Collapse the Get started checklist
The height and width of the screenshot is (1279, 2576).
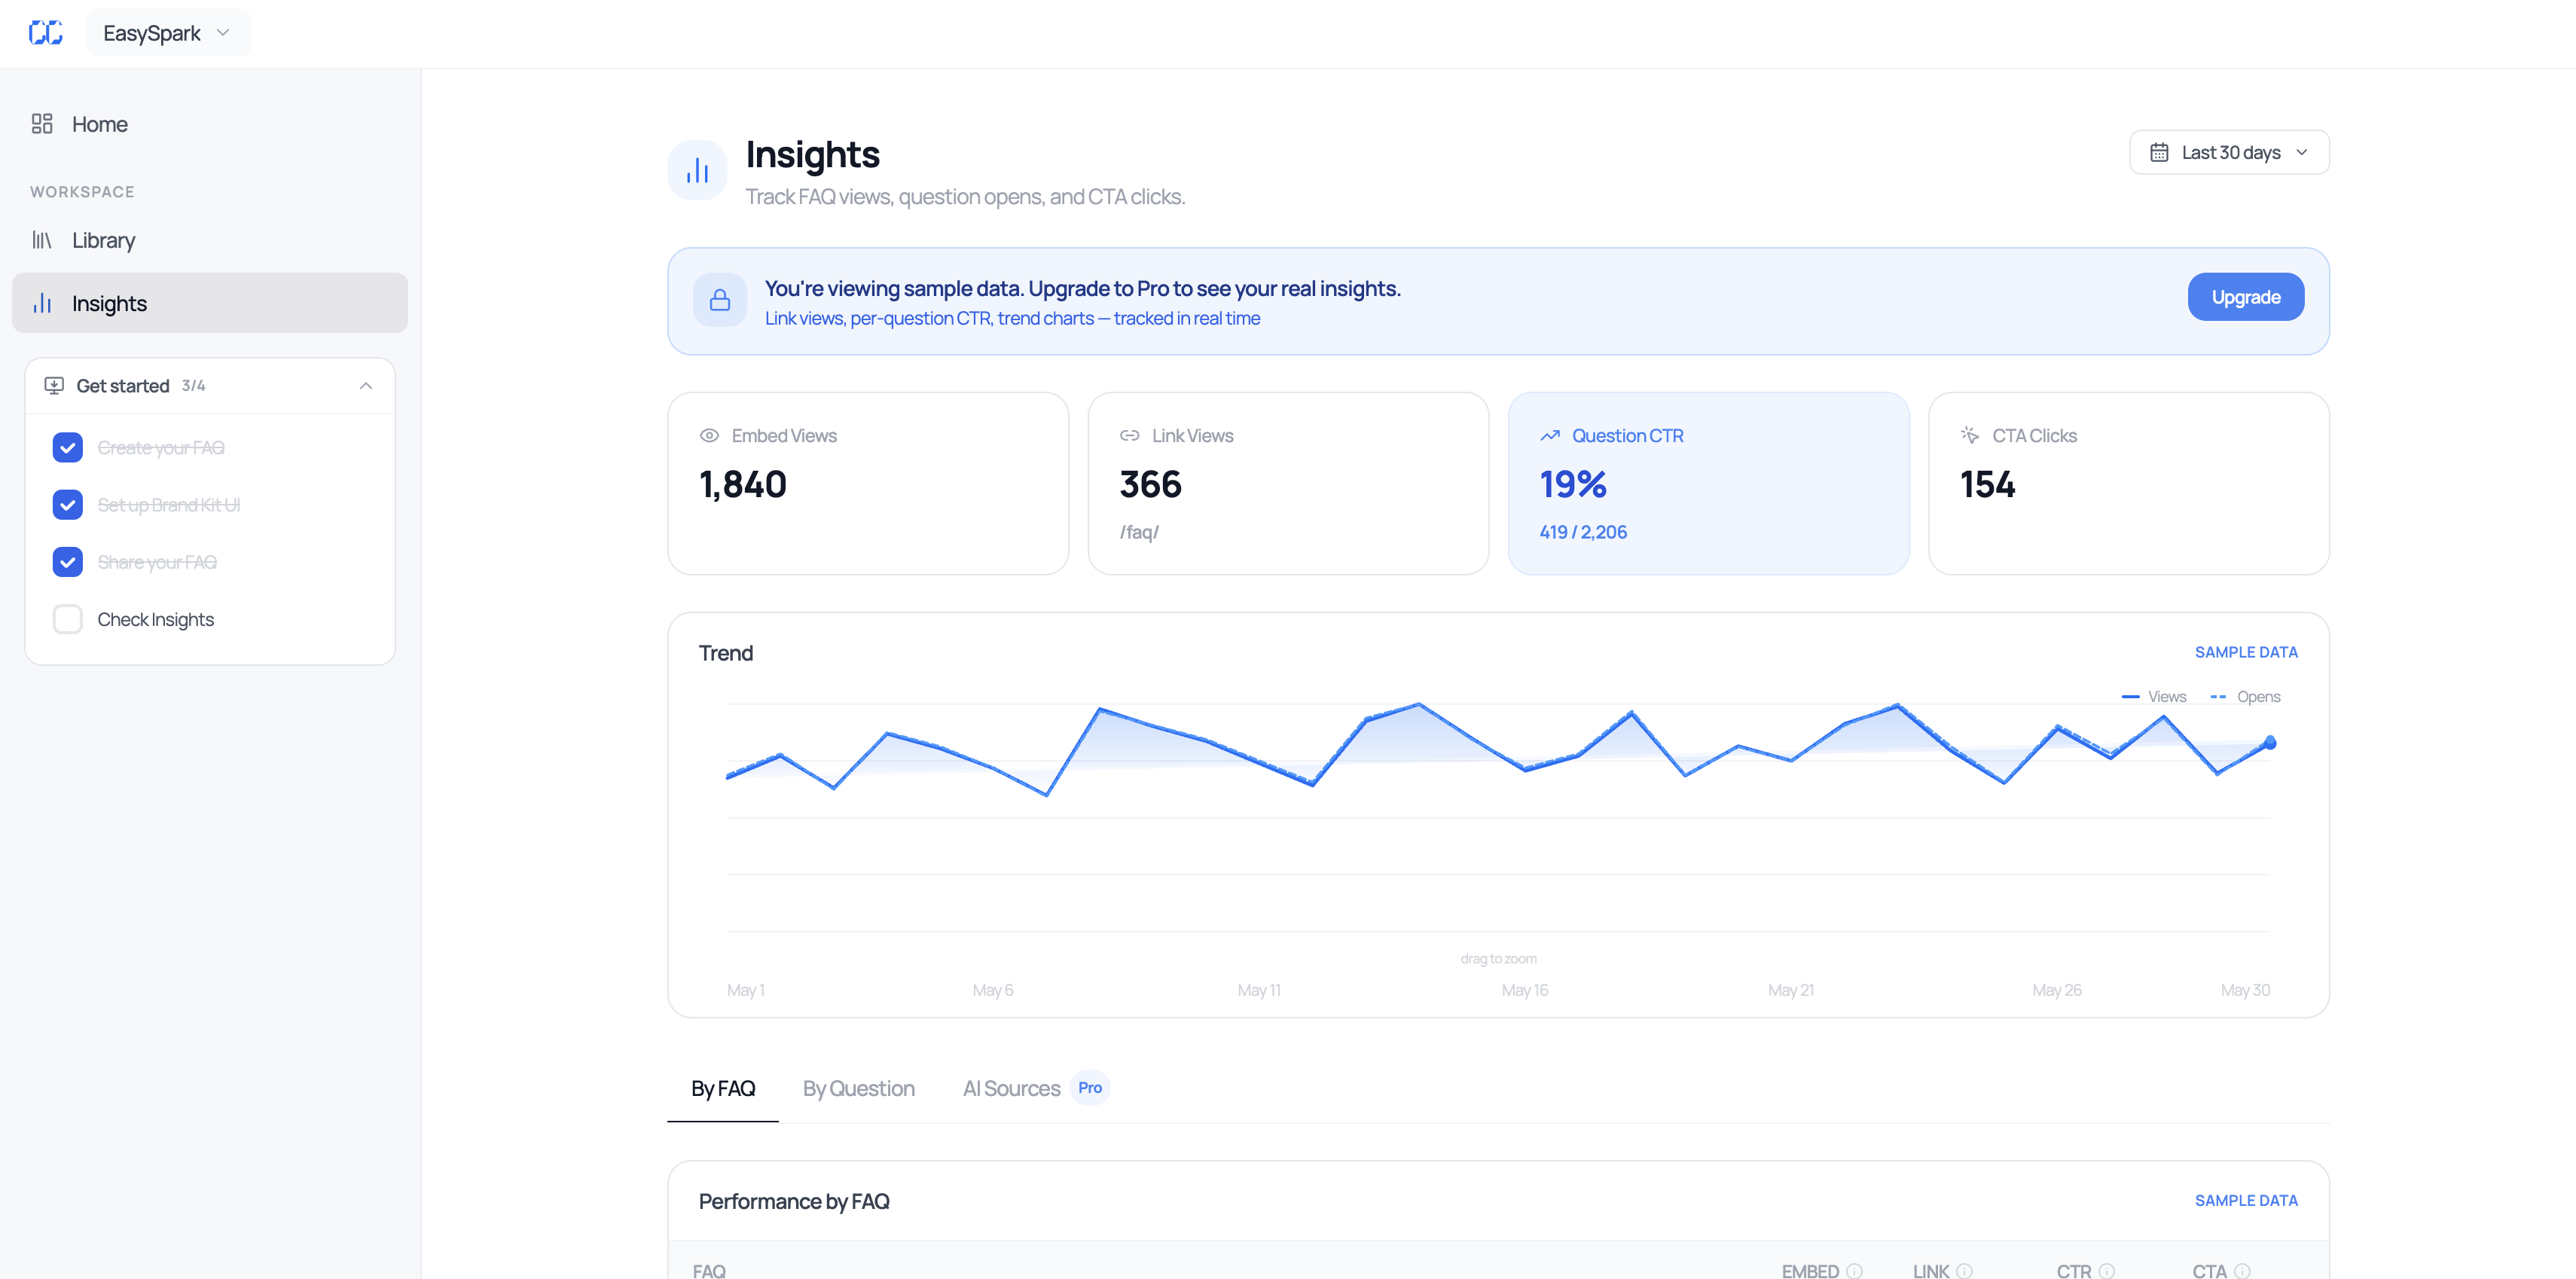click(366, 386)
